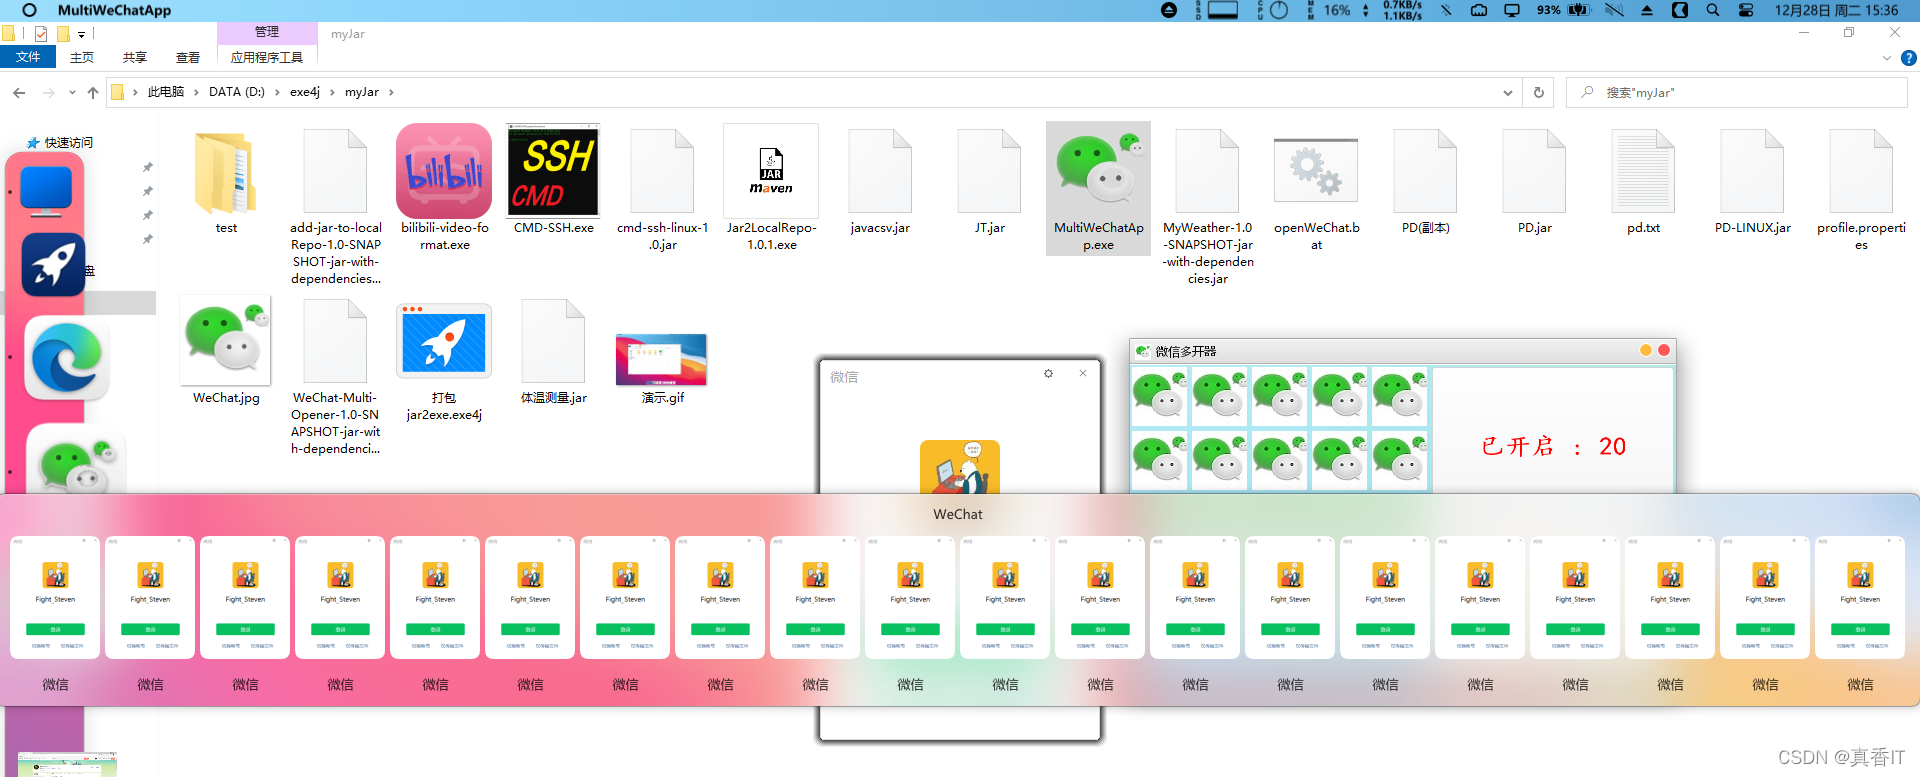Click the CPU monitor icon in the menu bar
This screenshot has width=1920, height=777.
[x=1273, y=10]
